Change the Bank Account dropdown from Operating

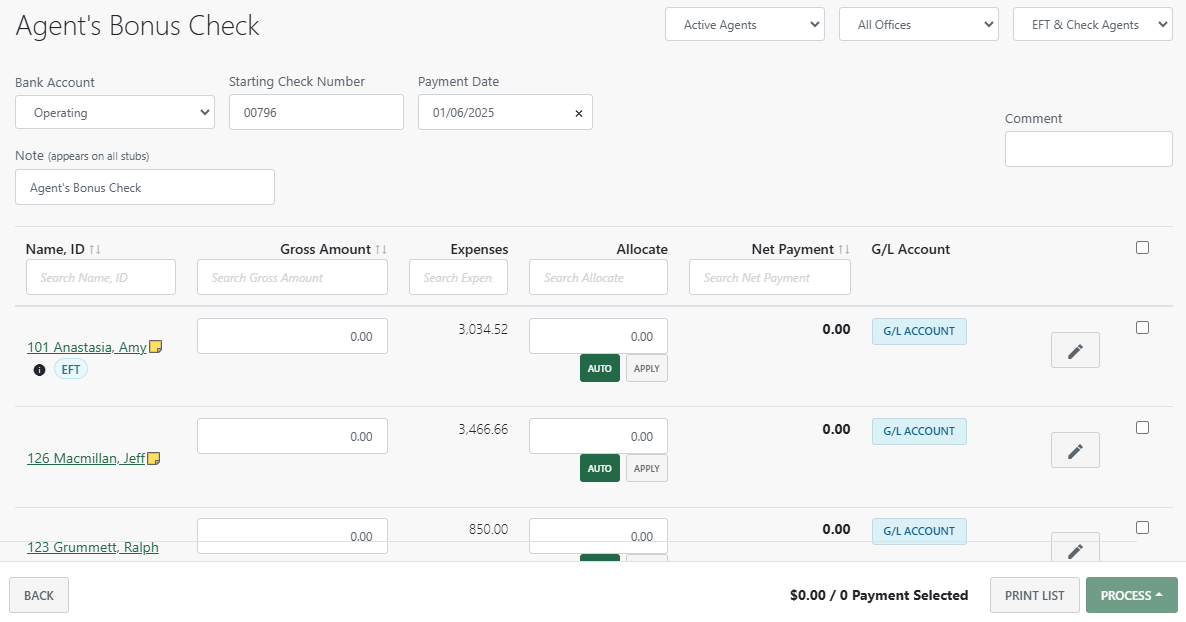114,112
